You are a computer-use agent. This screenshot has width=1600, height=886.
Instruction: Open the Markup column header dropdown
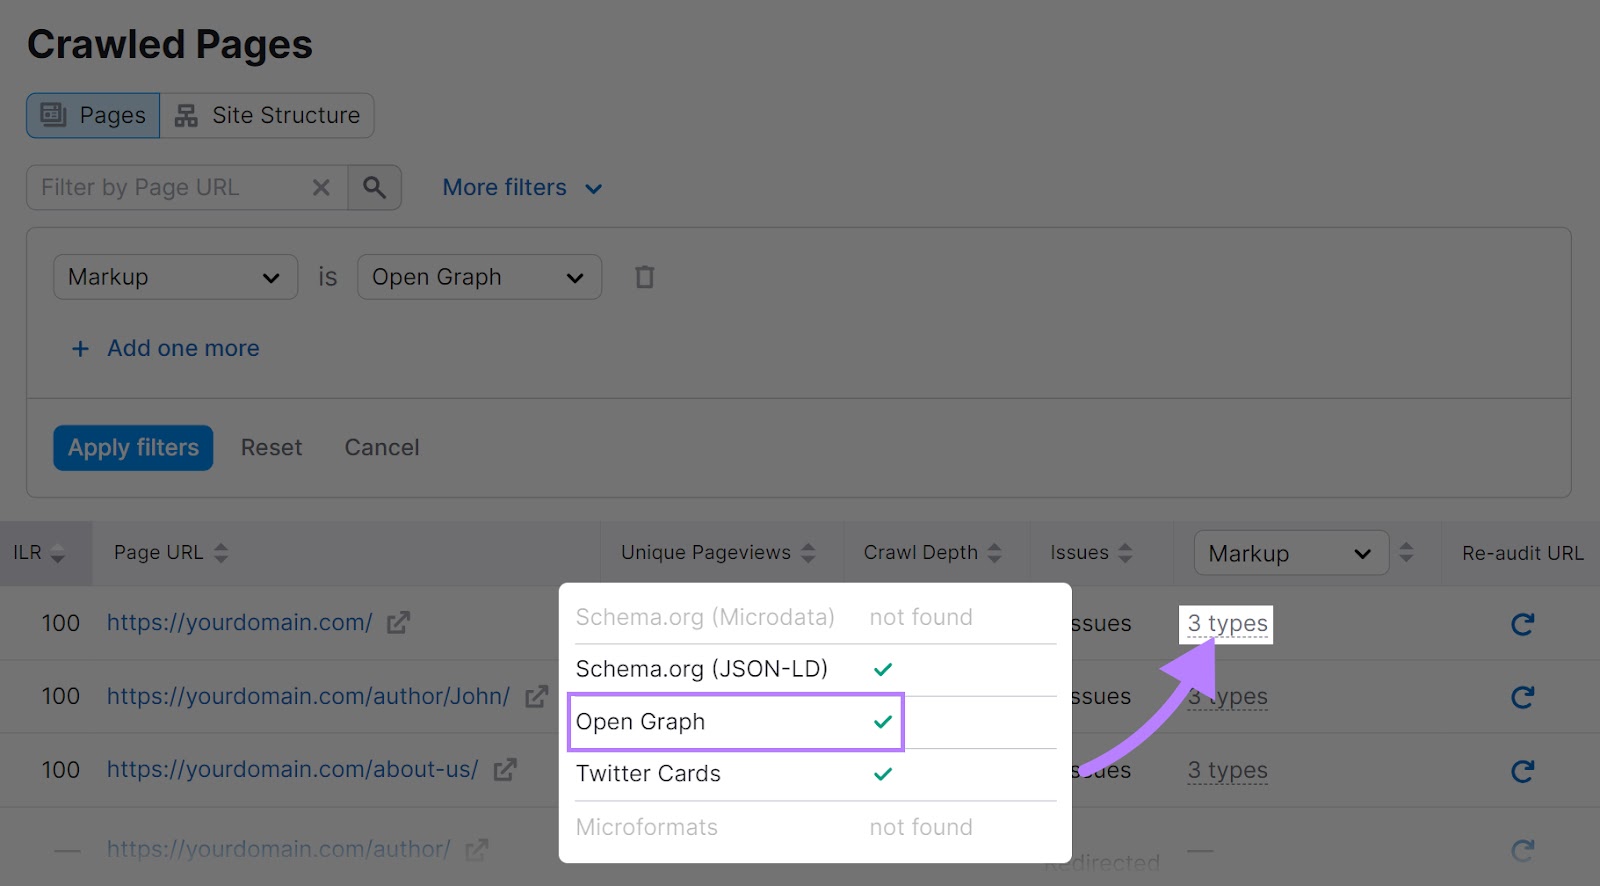click(x=1290, y=552)
